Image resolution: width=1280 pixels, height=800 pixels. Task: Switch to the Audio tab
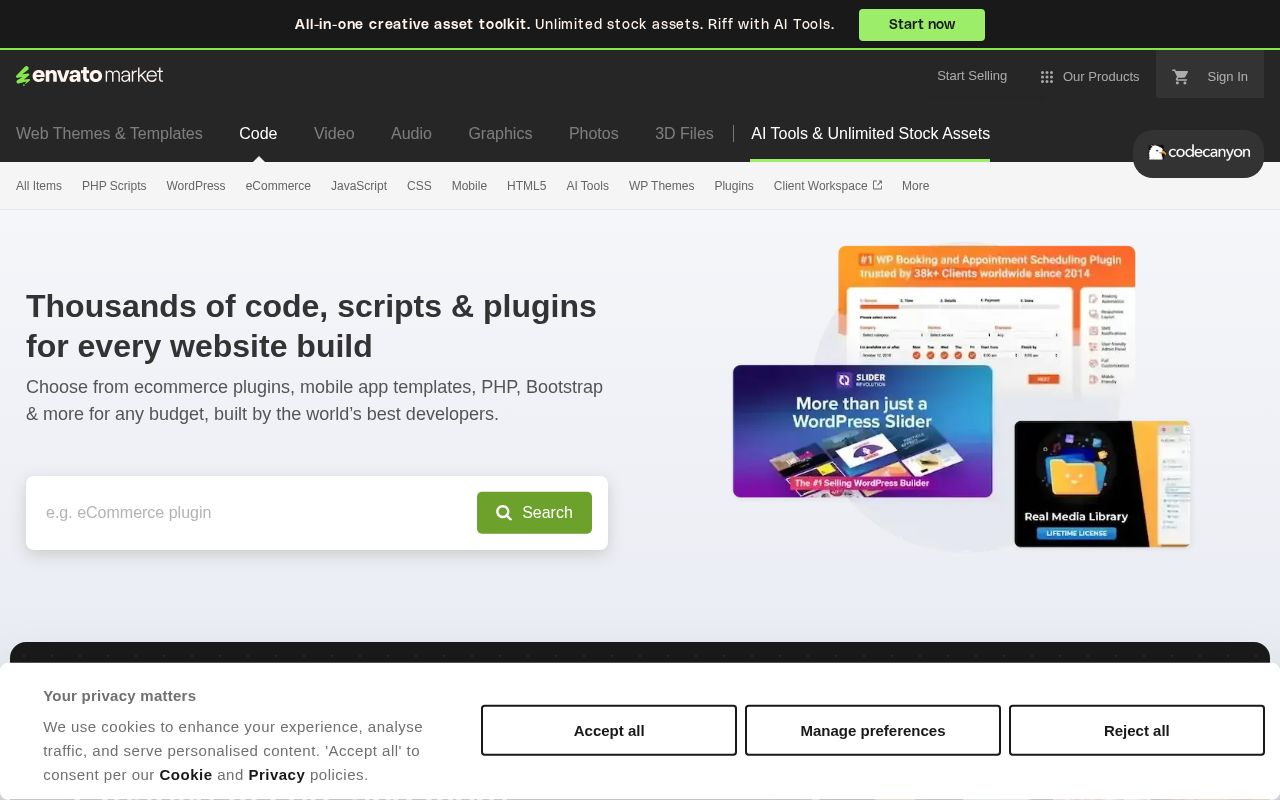[411, 133]
